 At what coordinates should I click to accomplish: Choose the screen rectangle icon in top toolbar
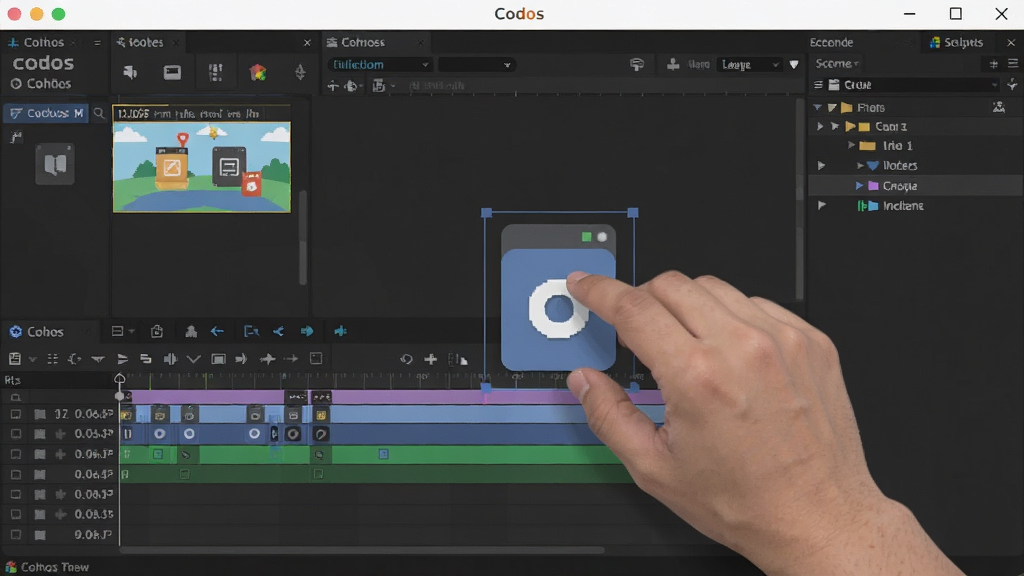[172, 72]
